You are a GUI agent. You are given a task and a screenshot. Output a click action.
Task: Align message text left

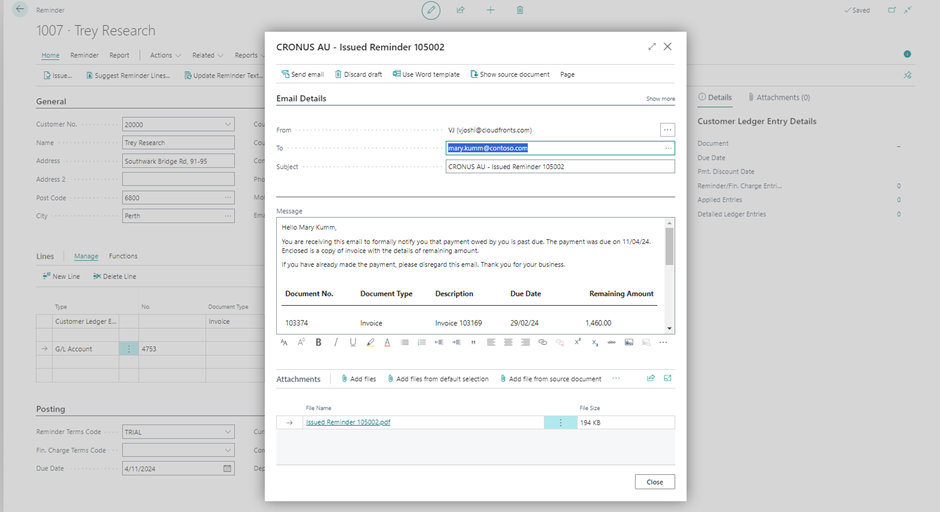491,342
